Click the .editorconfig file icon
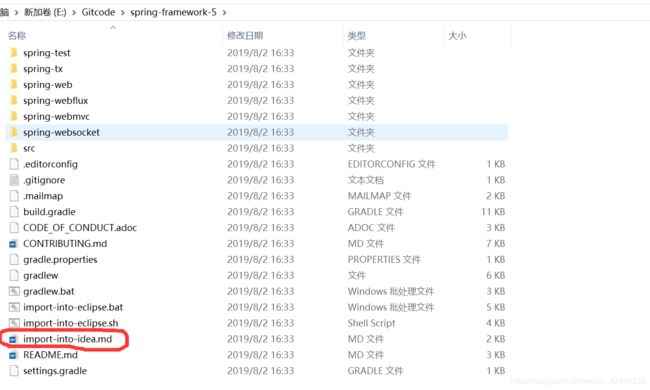650x390 pixels. click(14, 164)
